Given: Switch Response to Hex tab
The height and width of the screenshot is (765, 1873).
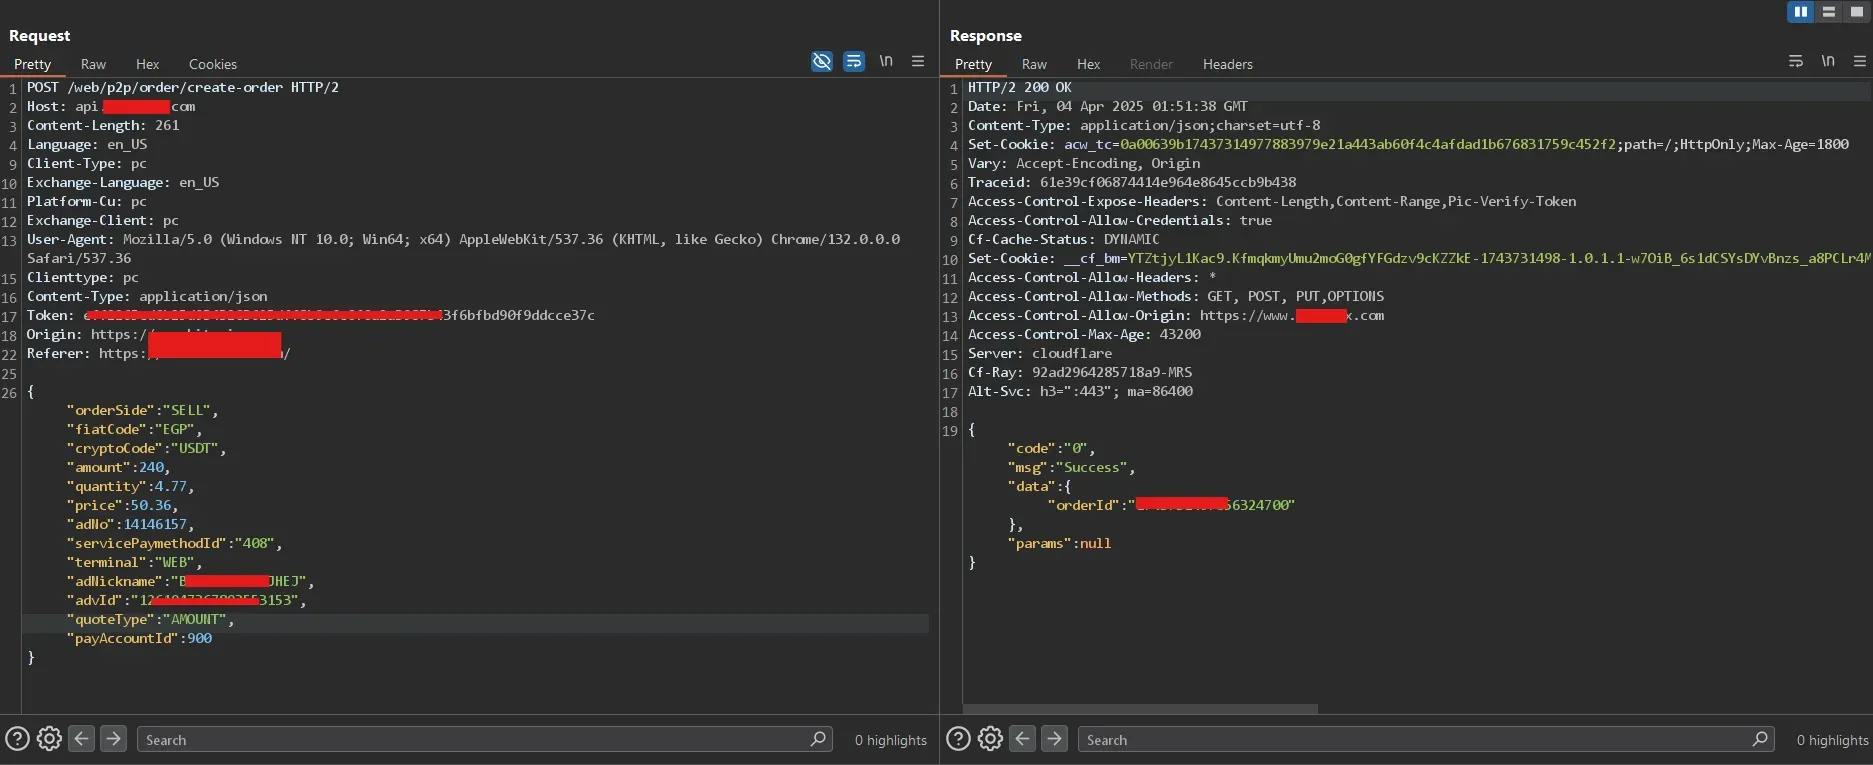Looking at the screenshot, I should [1088, 64].
